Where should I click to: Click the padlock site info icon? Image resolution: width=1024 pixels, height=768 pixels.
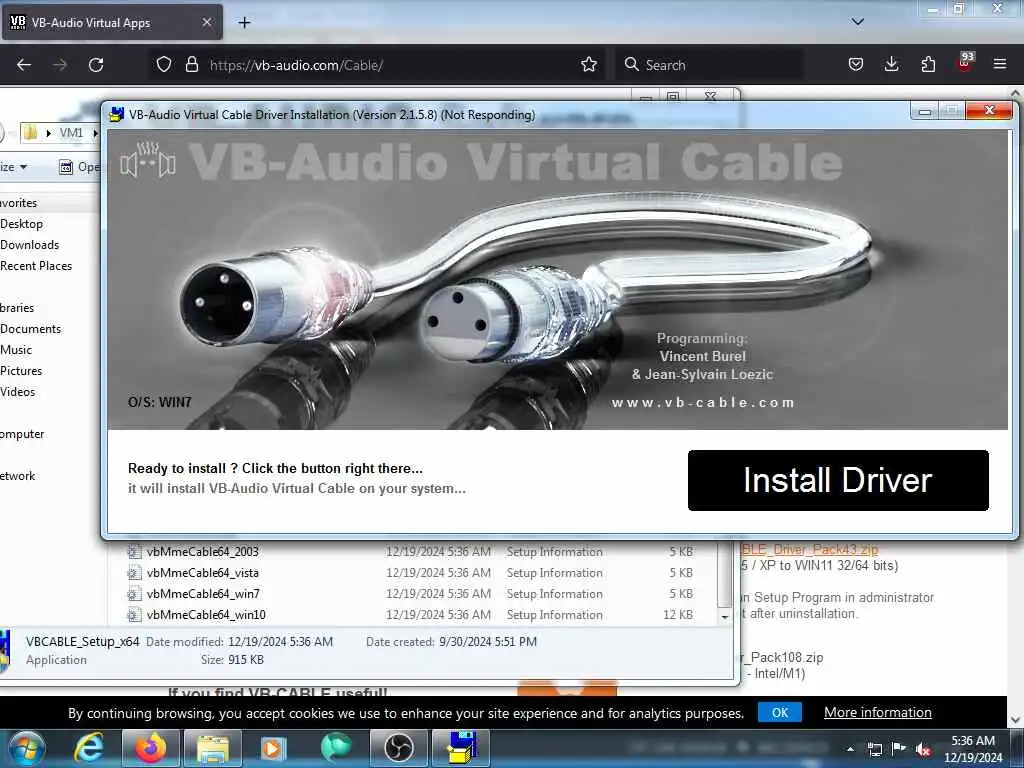[191, 65]
